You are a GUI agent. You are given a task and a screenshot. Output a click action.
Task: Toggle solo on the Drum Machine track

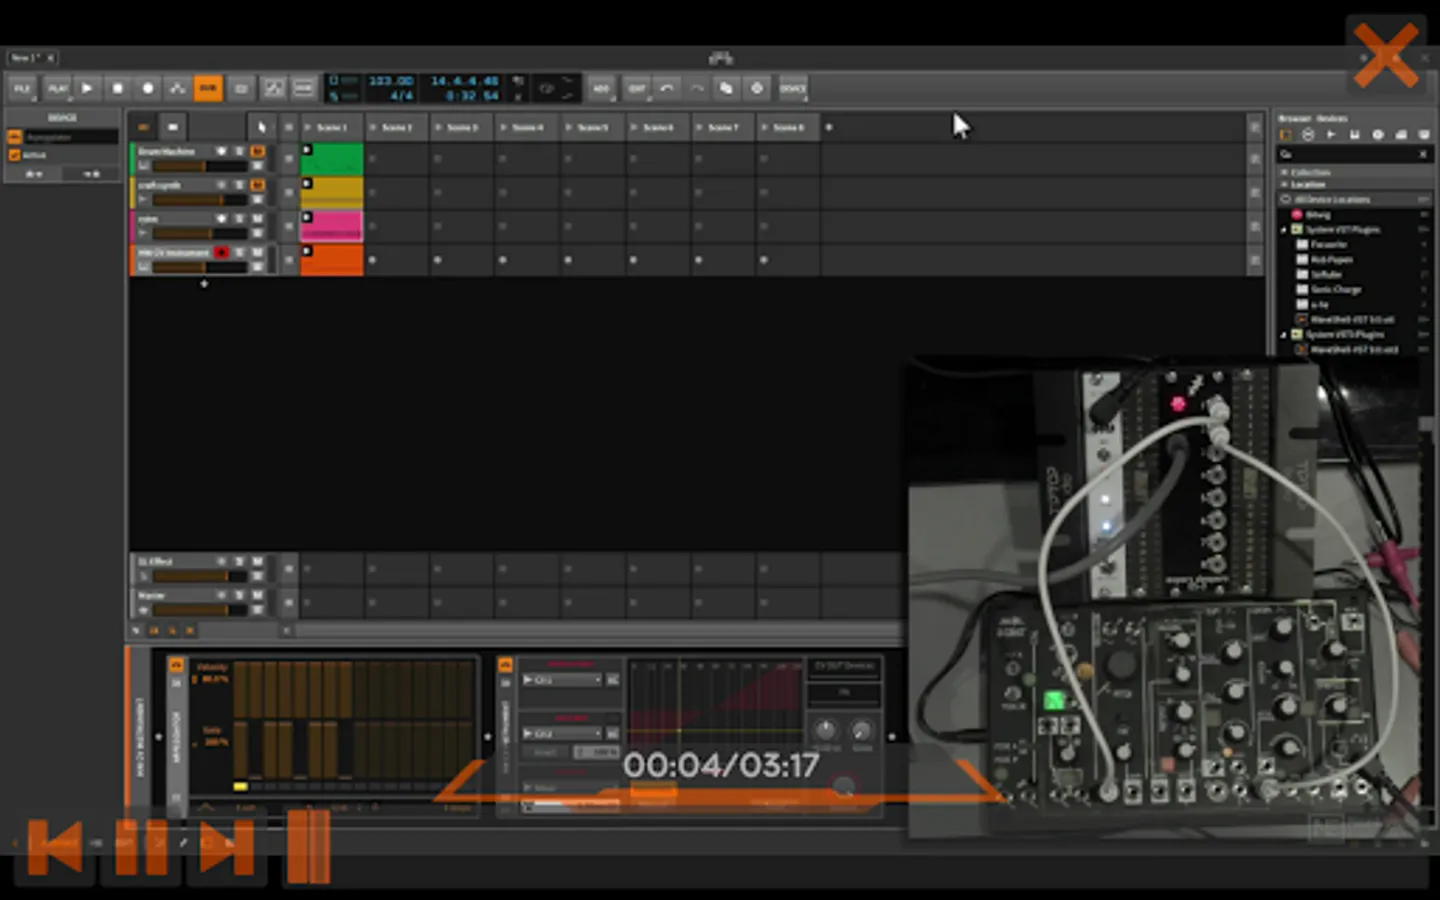point(239,151)
